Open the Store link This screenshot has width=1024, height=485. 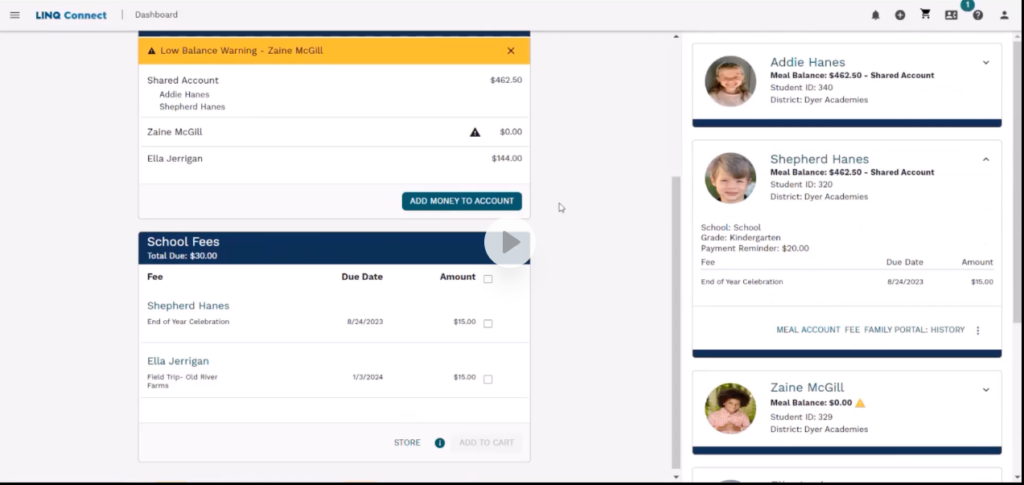click(407, 443)
